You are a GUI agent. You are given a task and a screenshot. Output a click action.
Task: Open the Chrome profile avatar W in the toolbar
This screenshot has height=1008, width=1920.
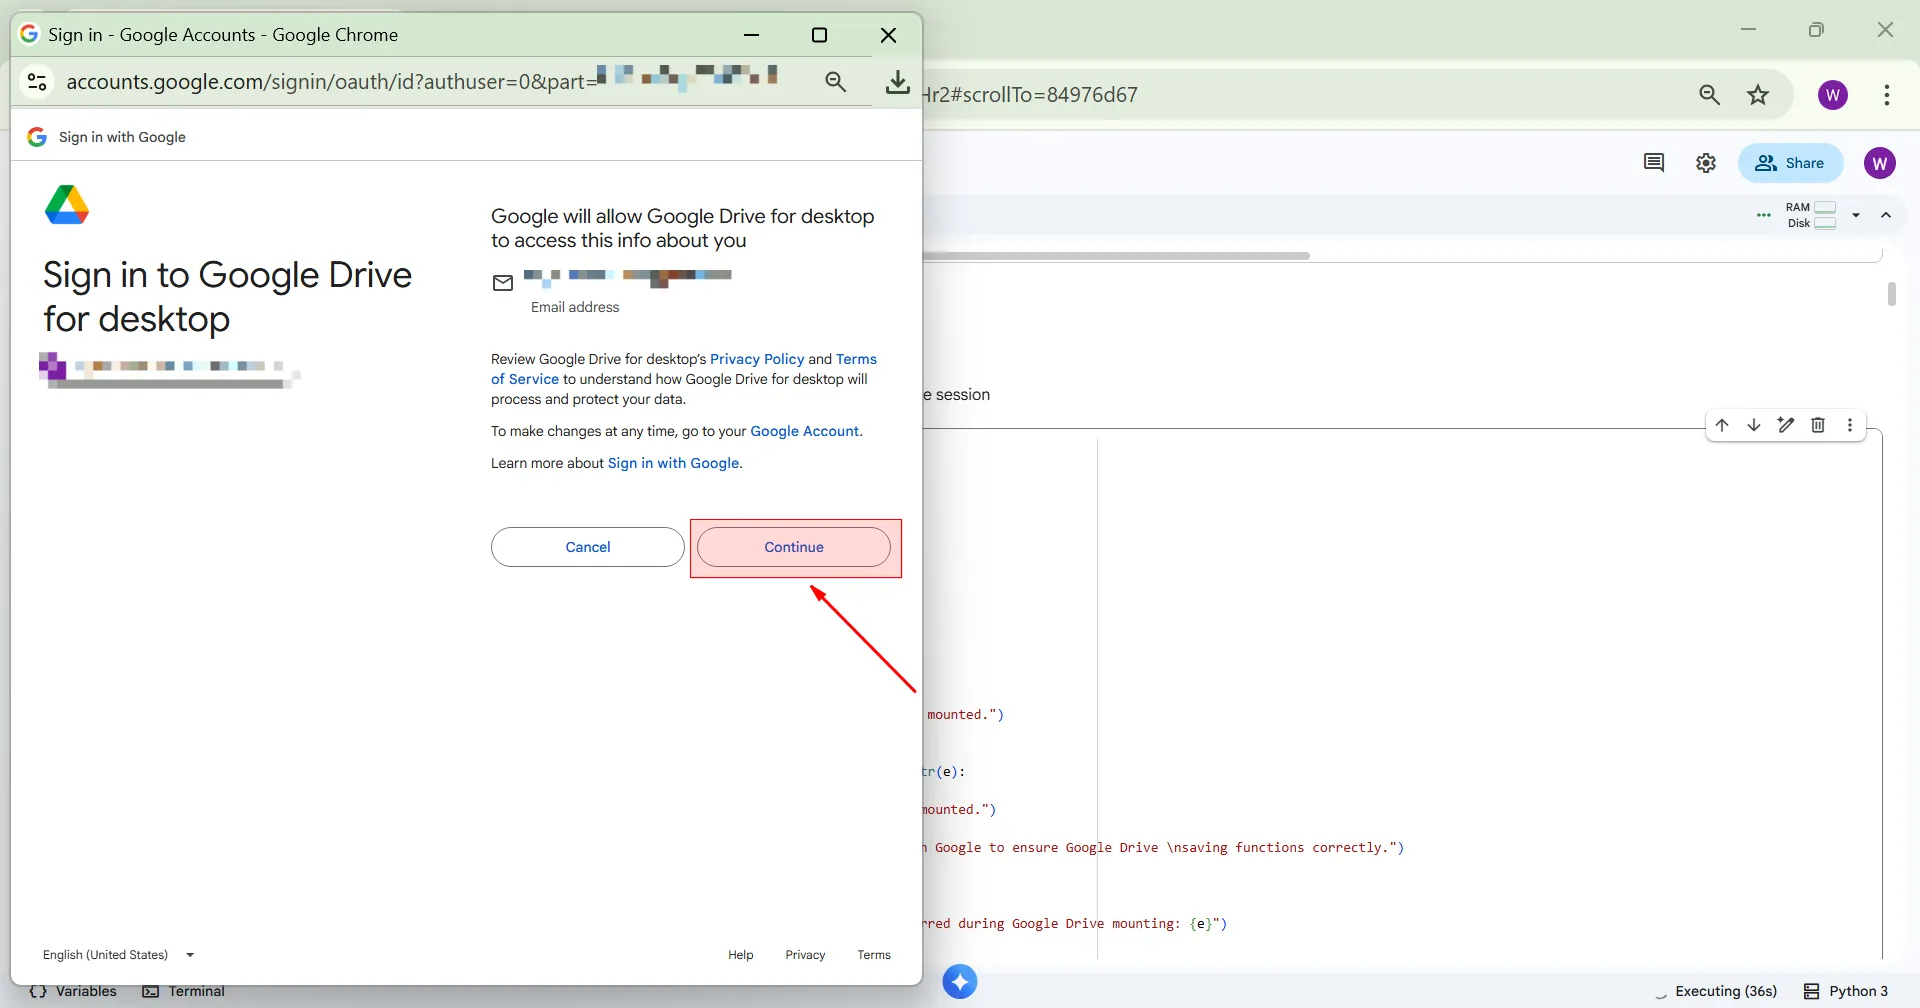[1833, 95]
